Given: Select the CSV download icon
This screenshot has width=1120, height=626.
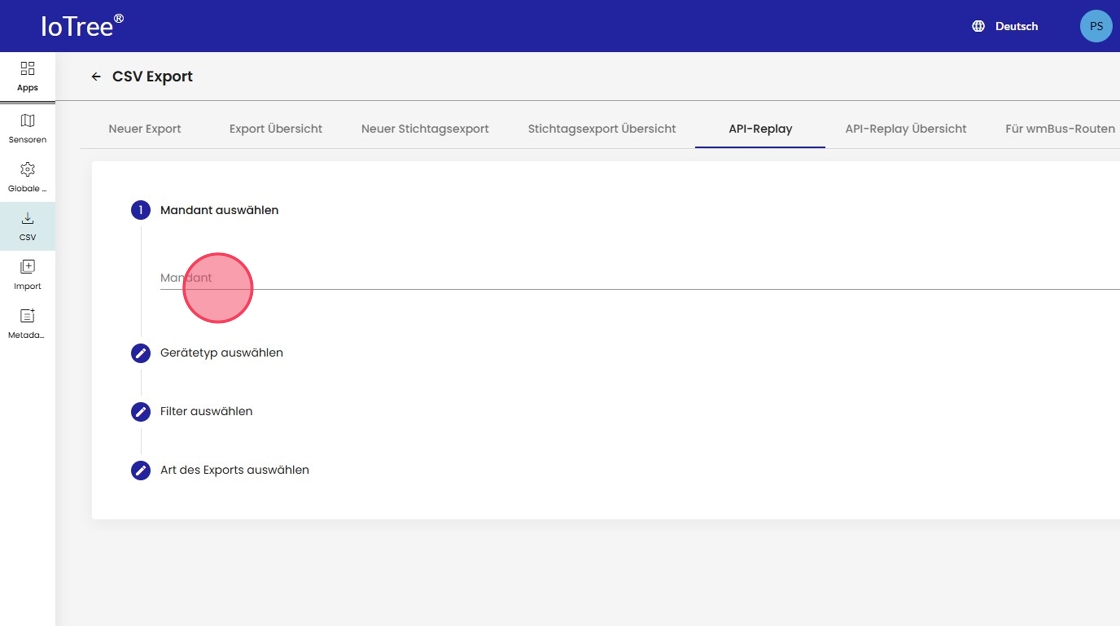Looking at the screenshot, I should point(27,219).
